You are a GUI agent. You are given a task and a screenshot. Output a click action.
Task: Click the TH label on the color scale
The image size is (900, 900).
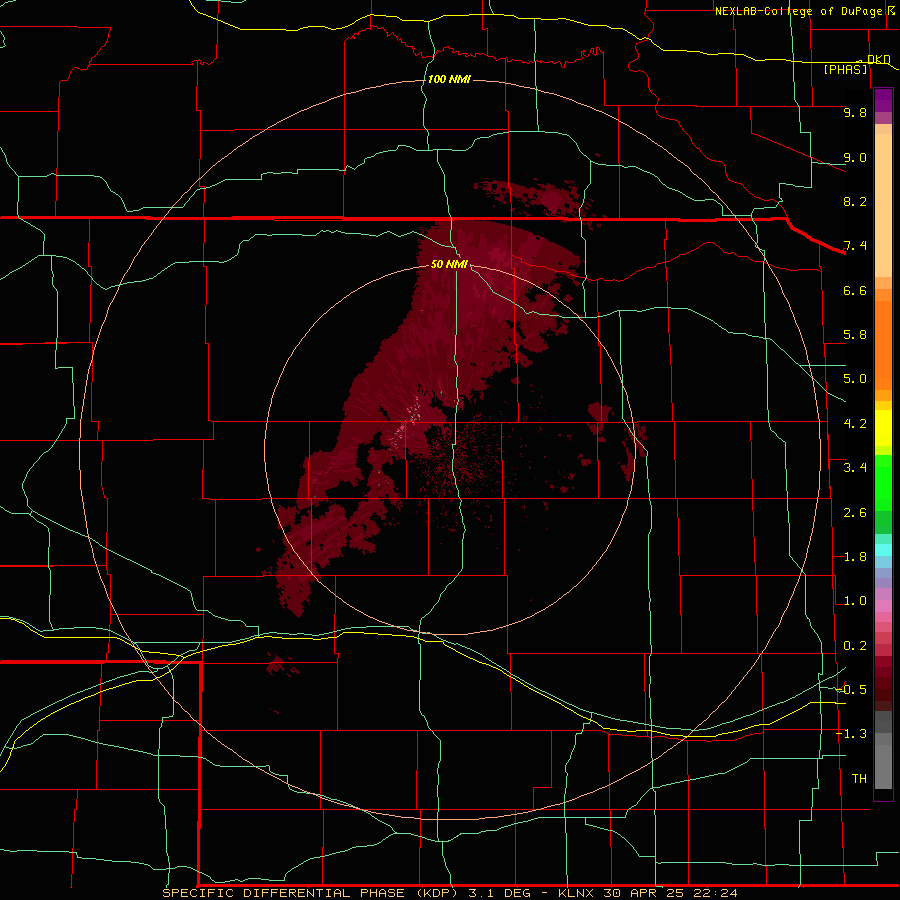(859, 779)
